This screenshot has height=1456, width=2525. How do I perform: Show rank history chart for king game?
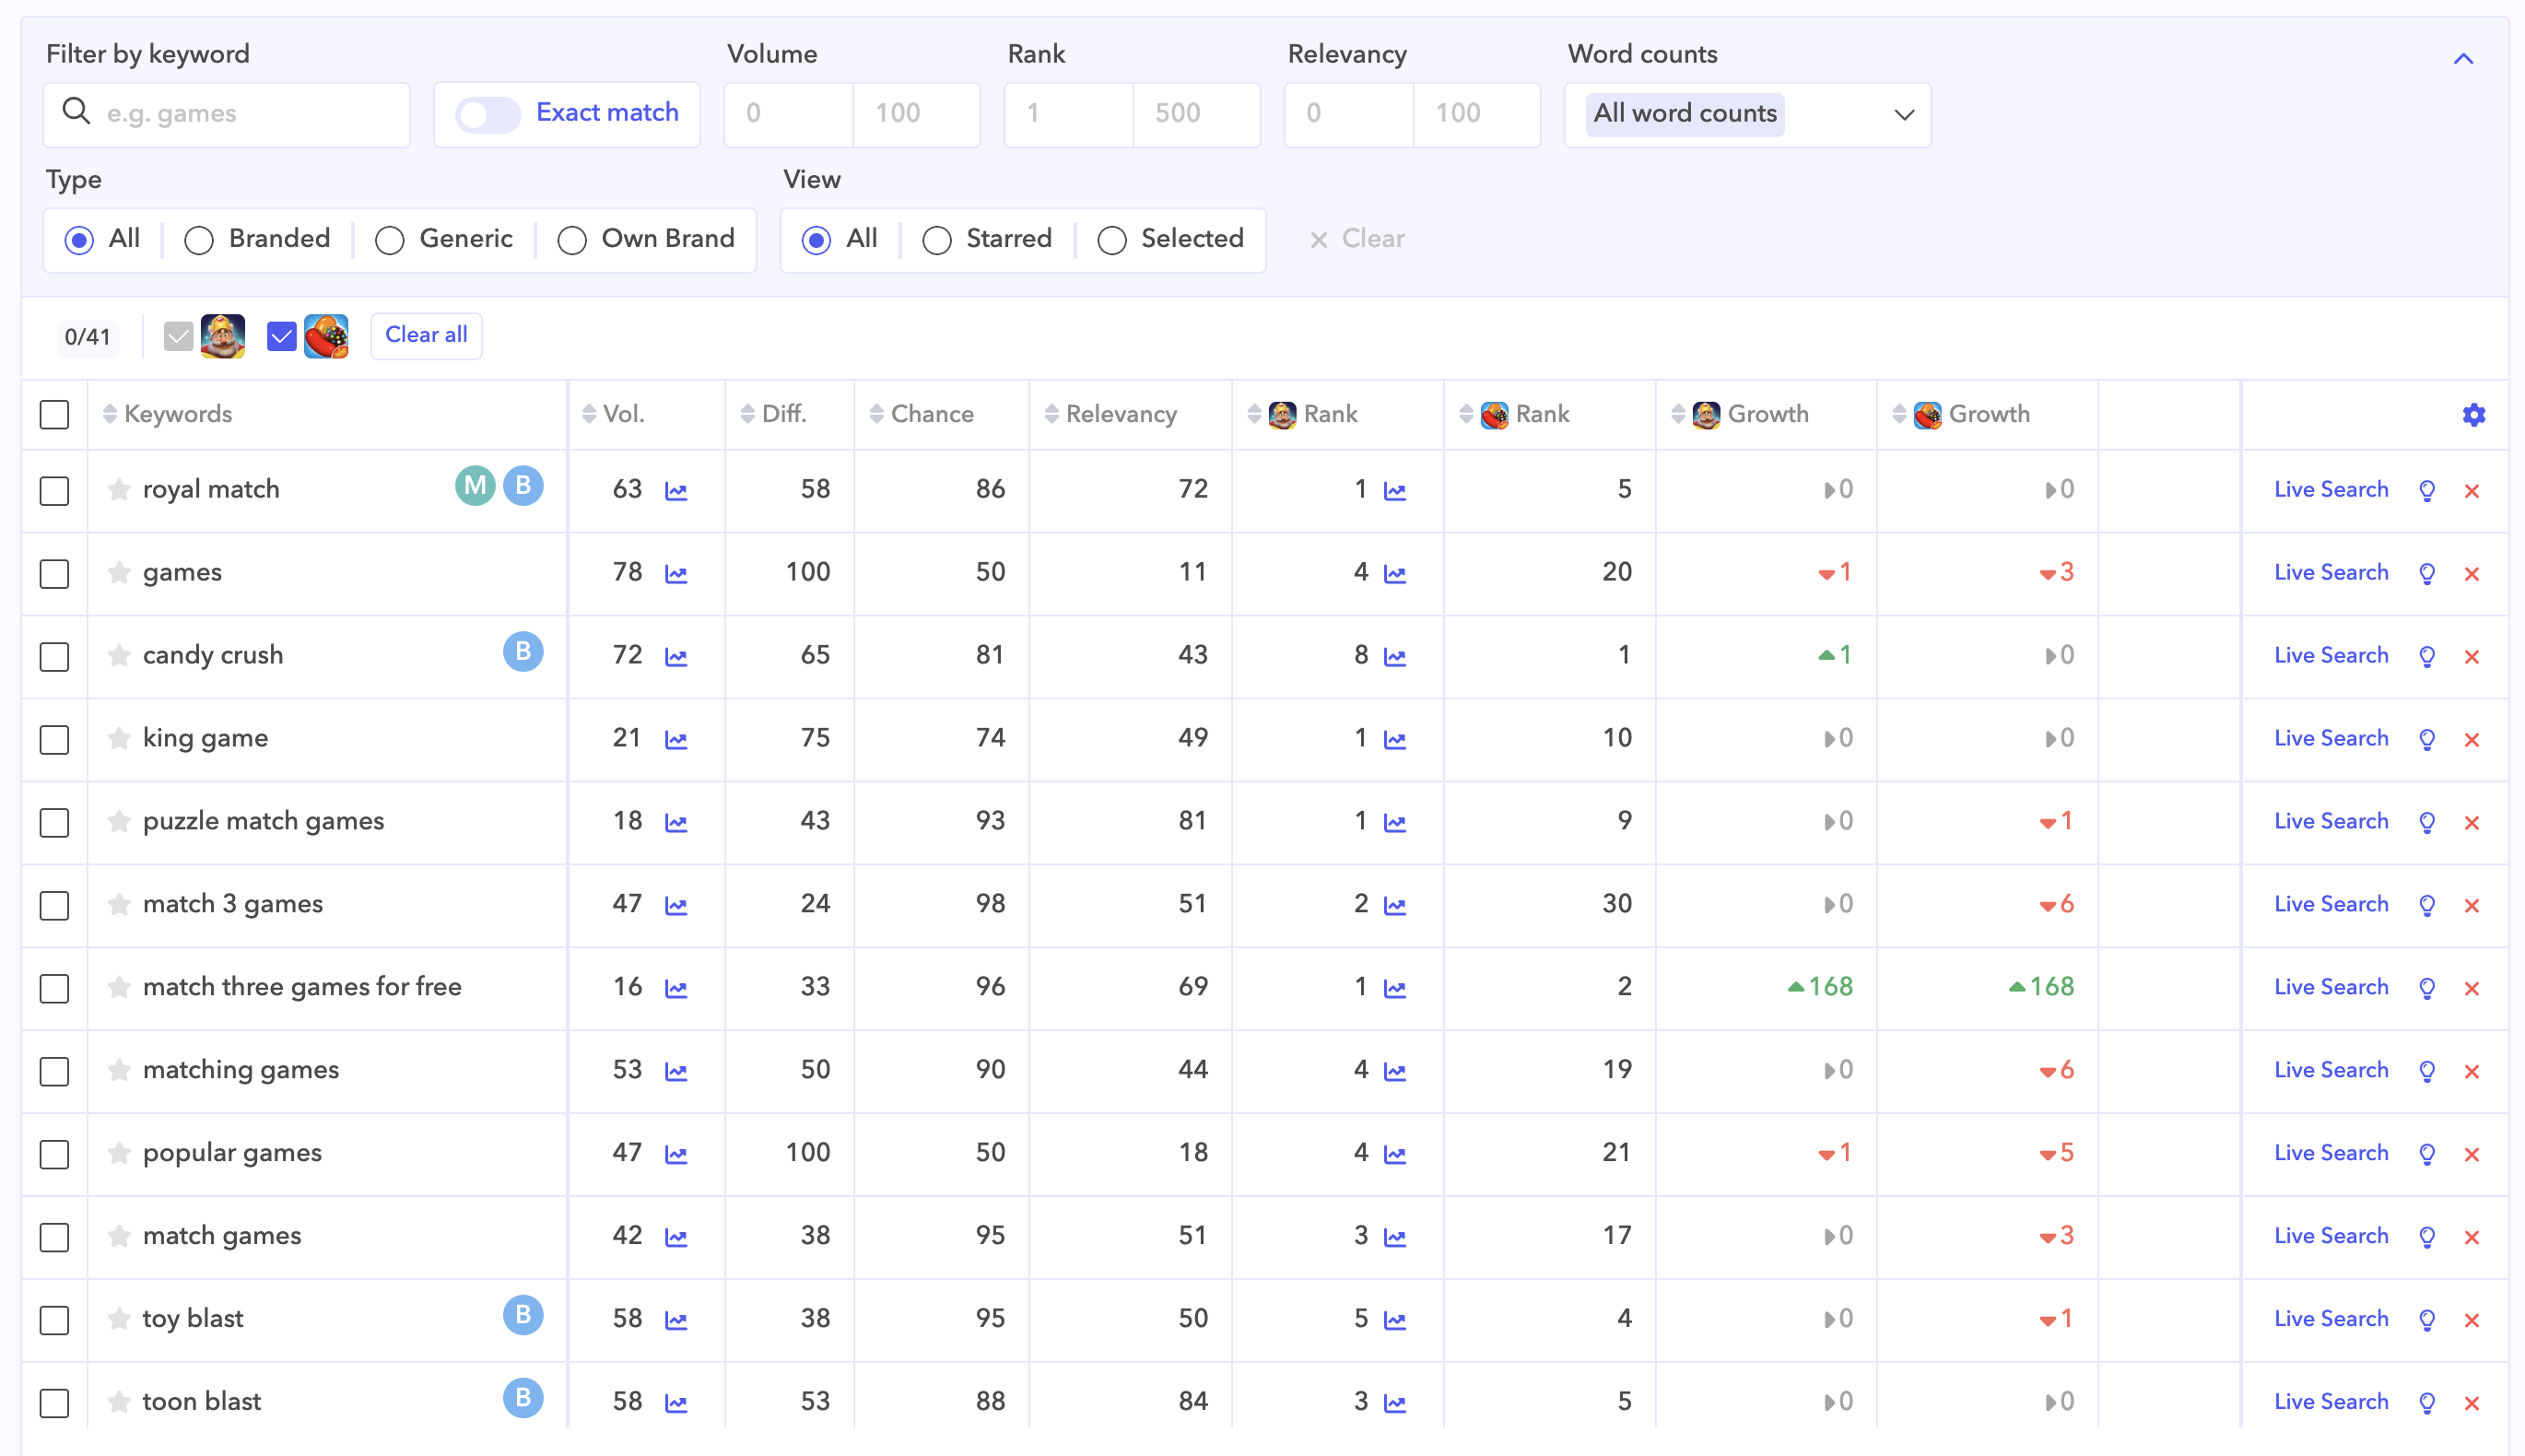pos(1395,740)
